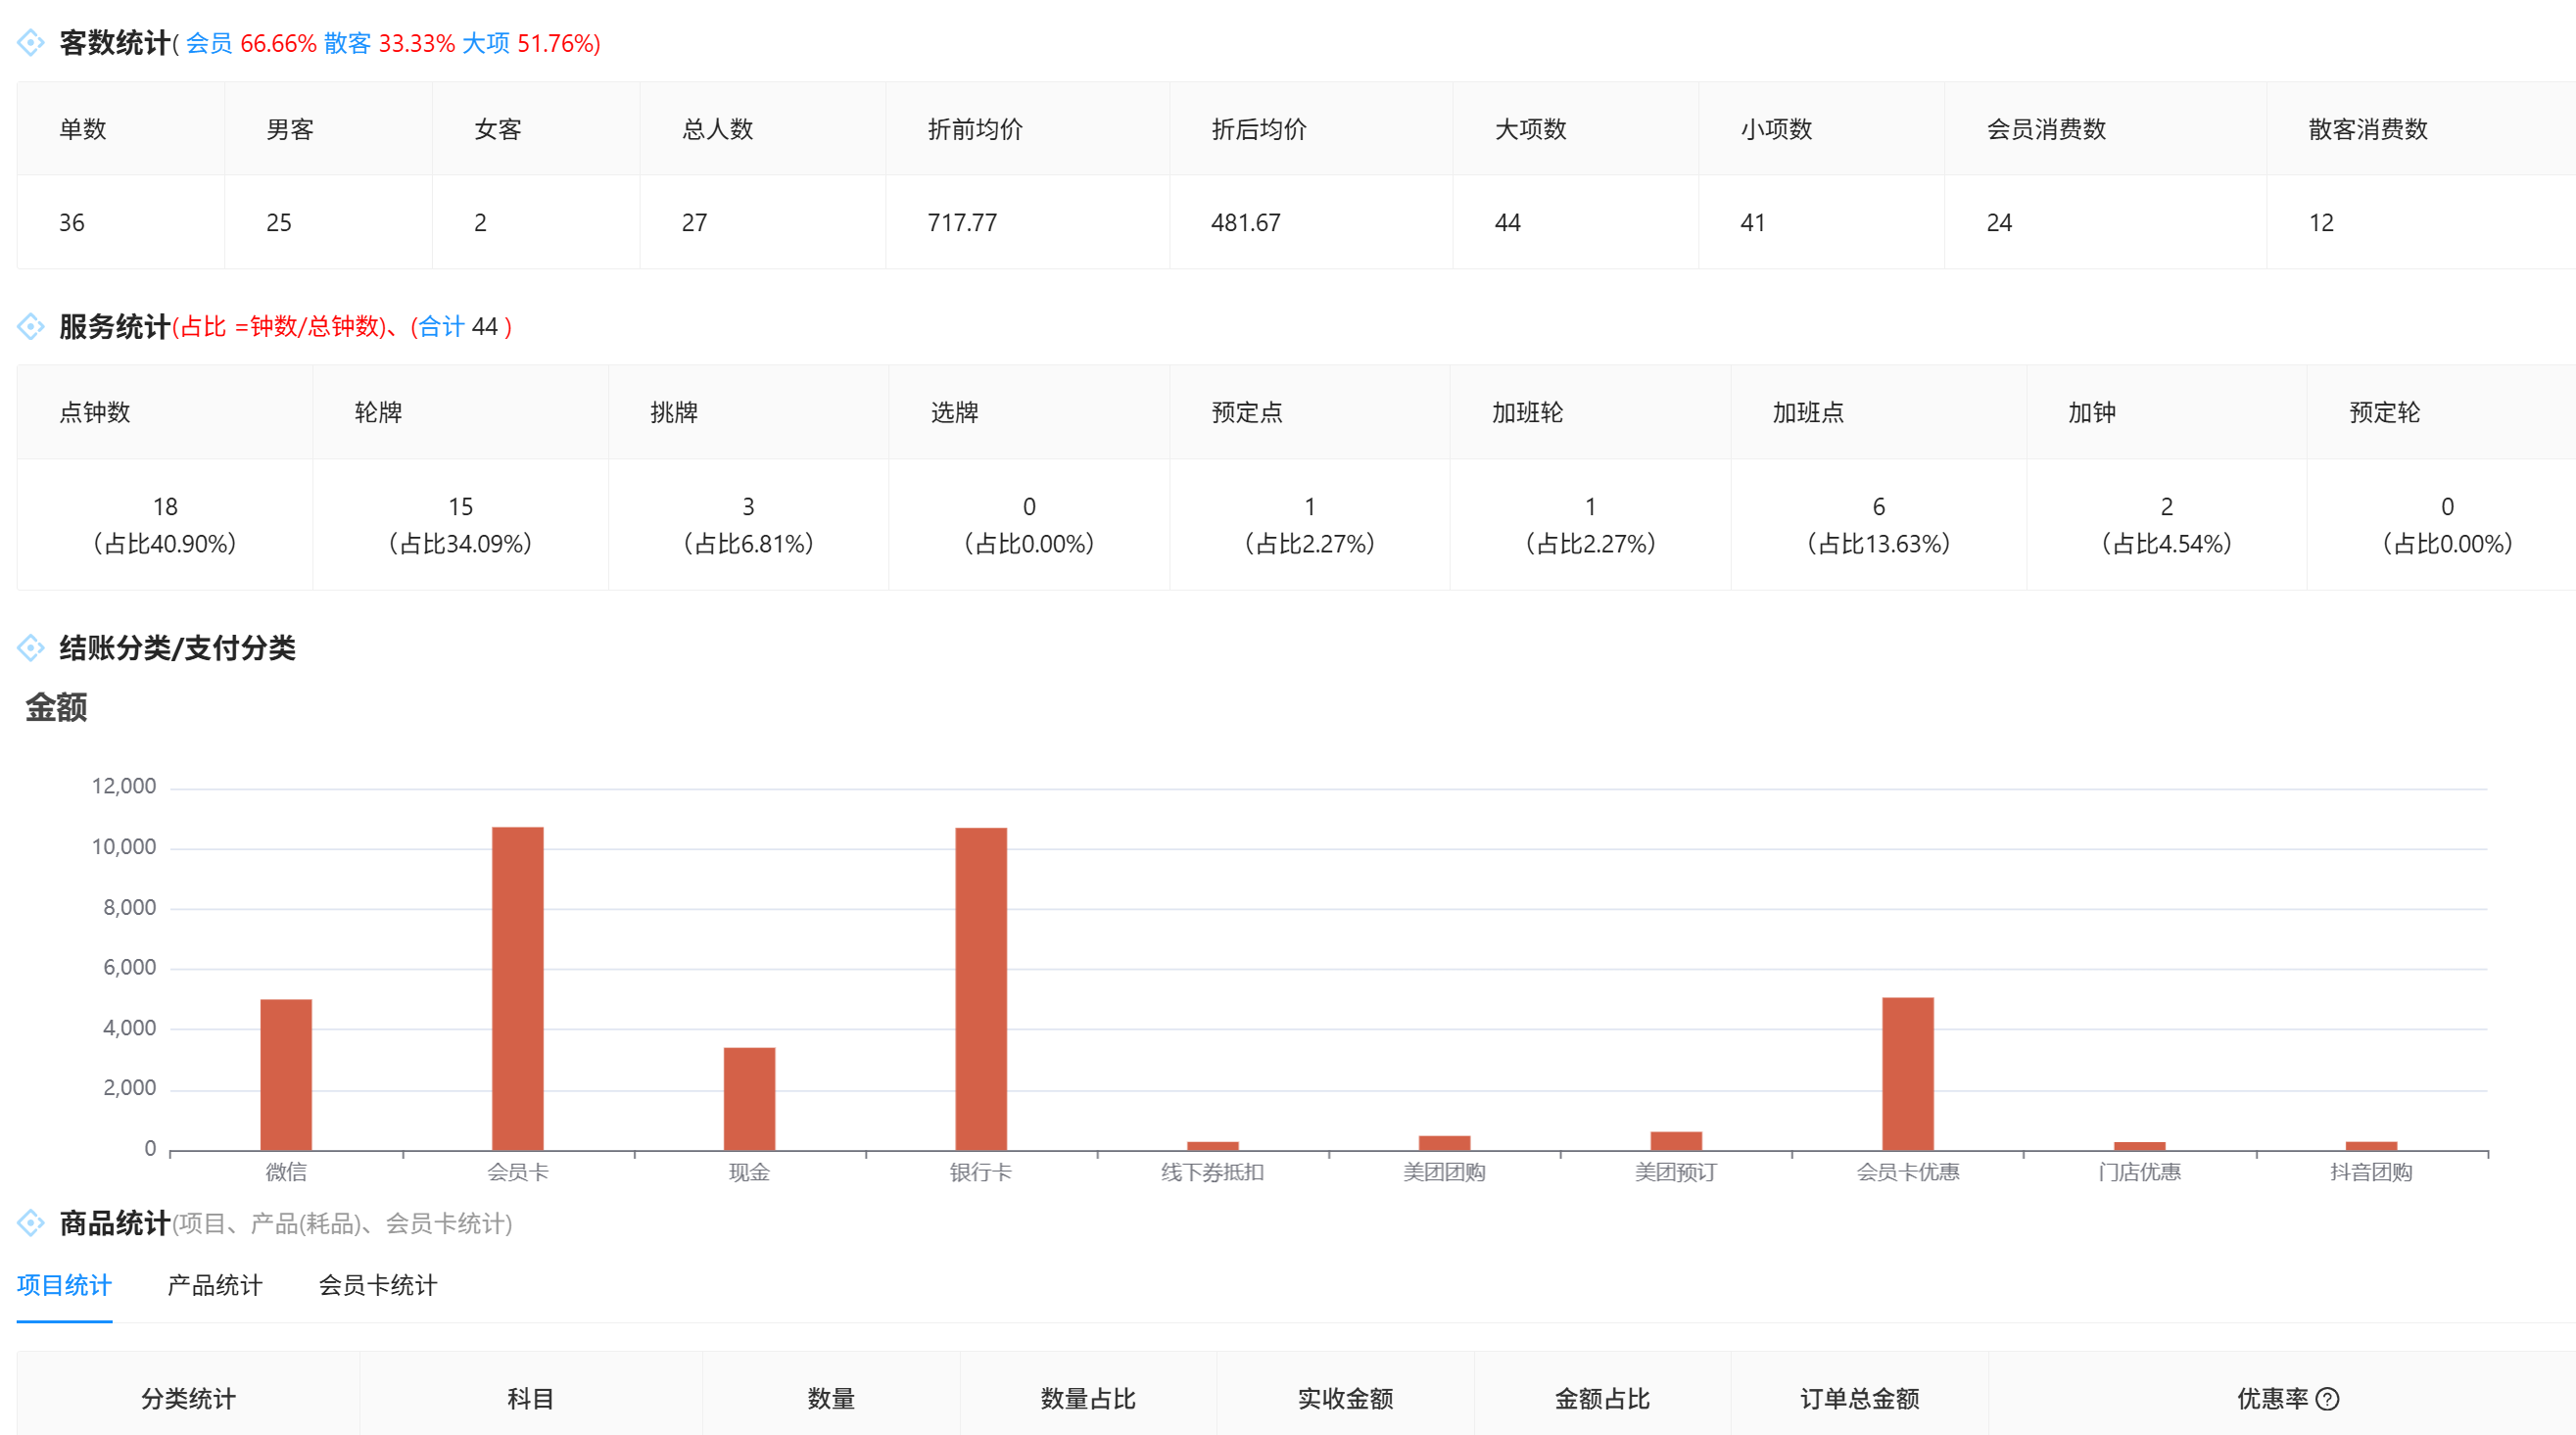Click the 微信 bar in the chart
This screenshot has height=1435, width=2576.
(286, 1074)
